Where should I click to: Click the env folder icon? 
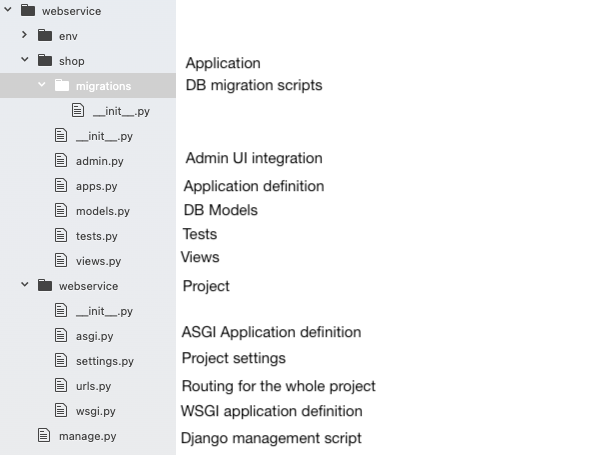point(44,36)
